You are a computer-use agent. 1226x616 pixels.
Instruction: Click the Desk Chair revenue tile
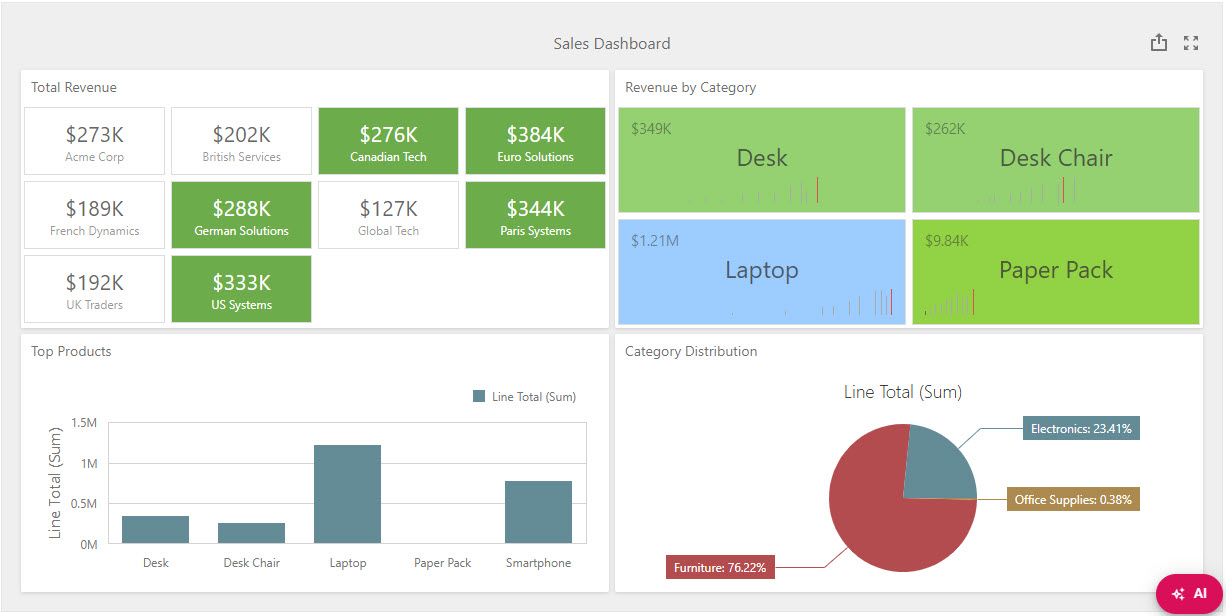(x=1055, y=160)
